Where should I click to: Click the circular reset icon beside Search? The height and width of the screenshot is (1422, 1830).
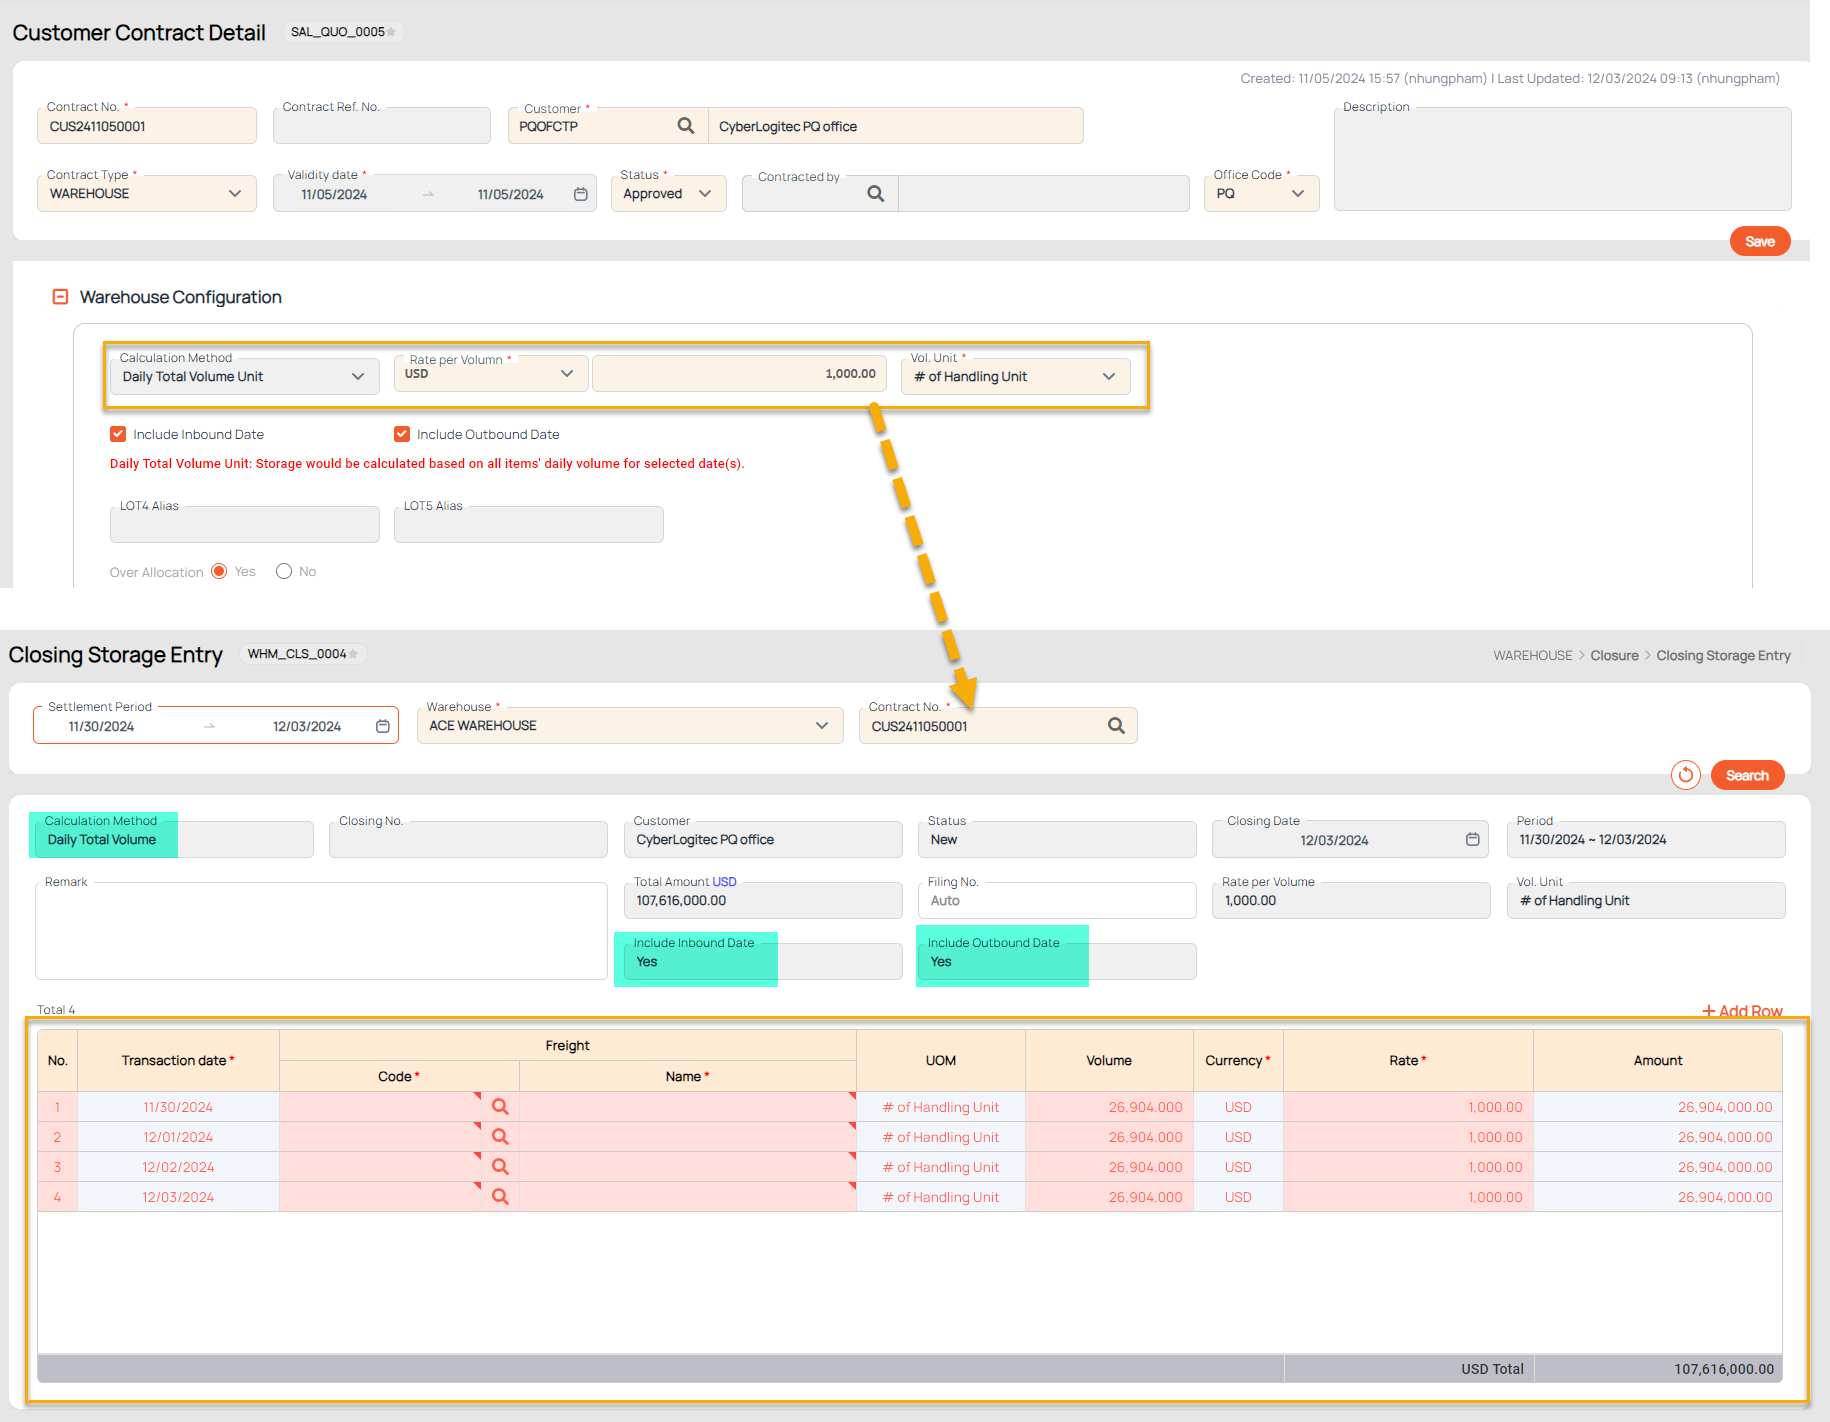pyautogui.click(x=1685, y=775)
